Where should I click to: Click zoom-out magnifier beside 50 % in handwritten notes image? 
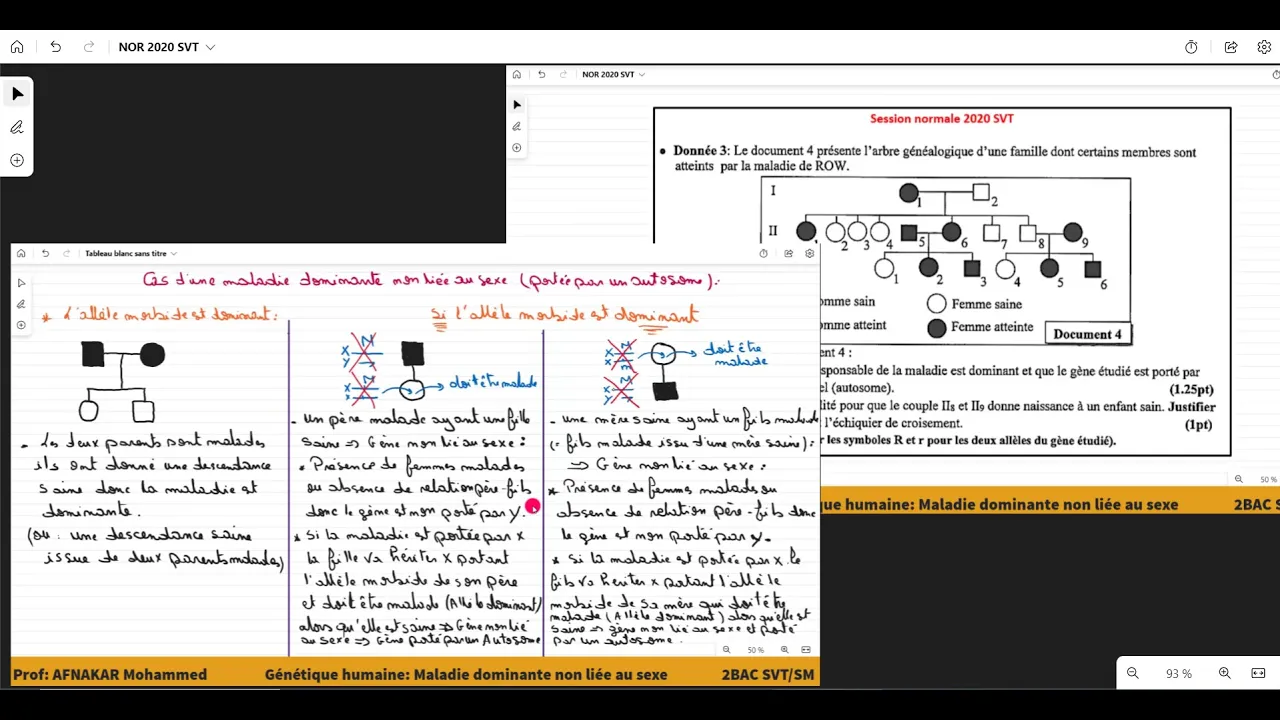727,649
